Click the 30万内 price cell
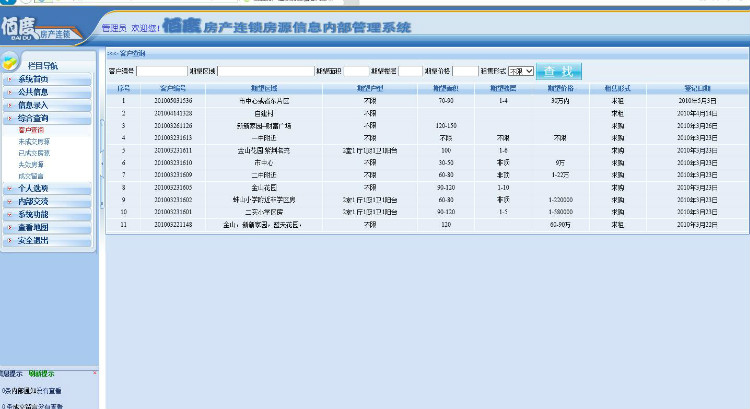Screen dimensions: 750x409 click(x=560, y=101)
